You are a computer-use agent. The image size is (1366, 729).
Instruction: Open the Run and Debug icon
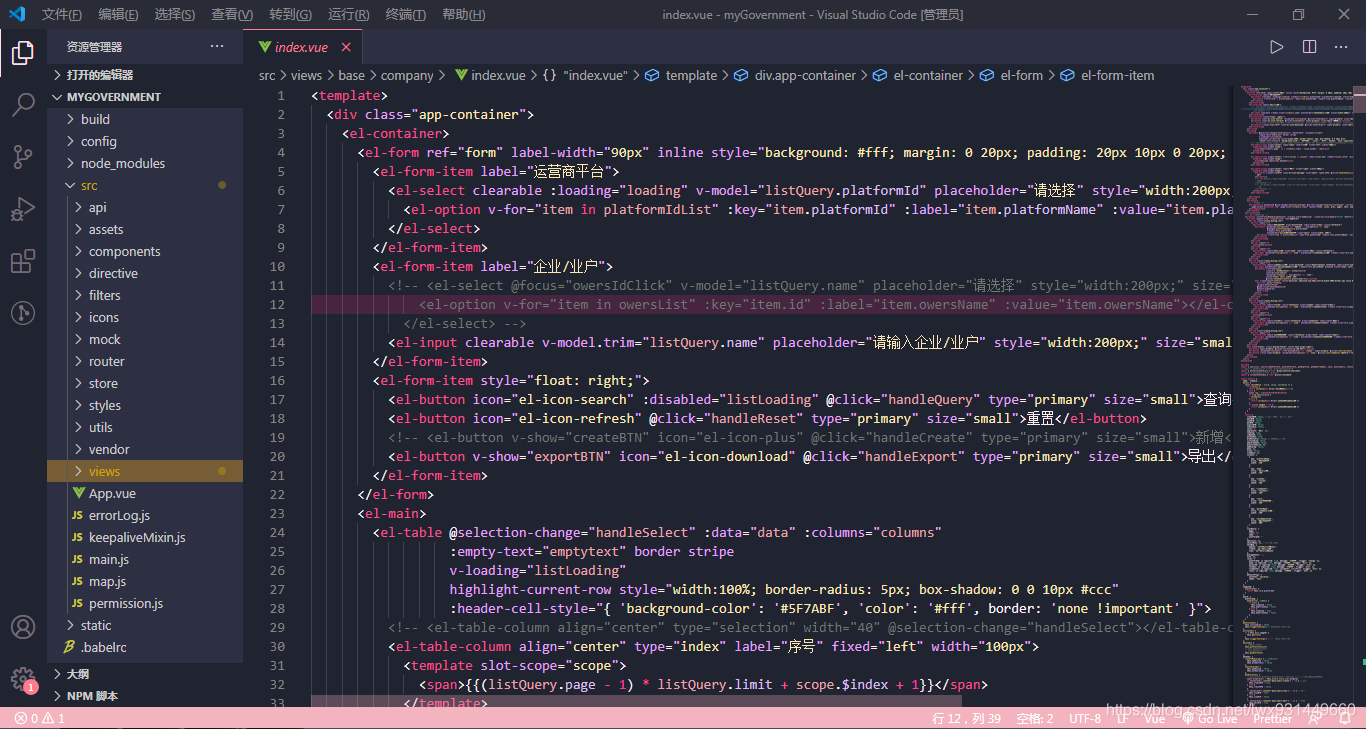click(x=23, y=209)
